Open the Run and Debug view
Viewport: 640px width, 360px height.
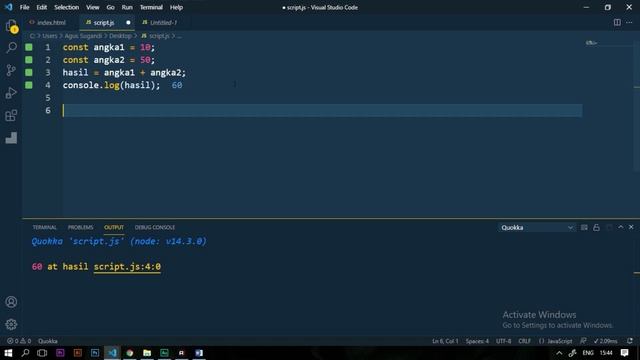coord(11,93)
